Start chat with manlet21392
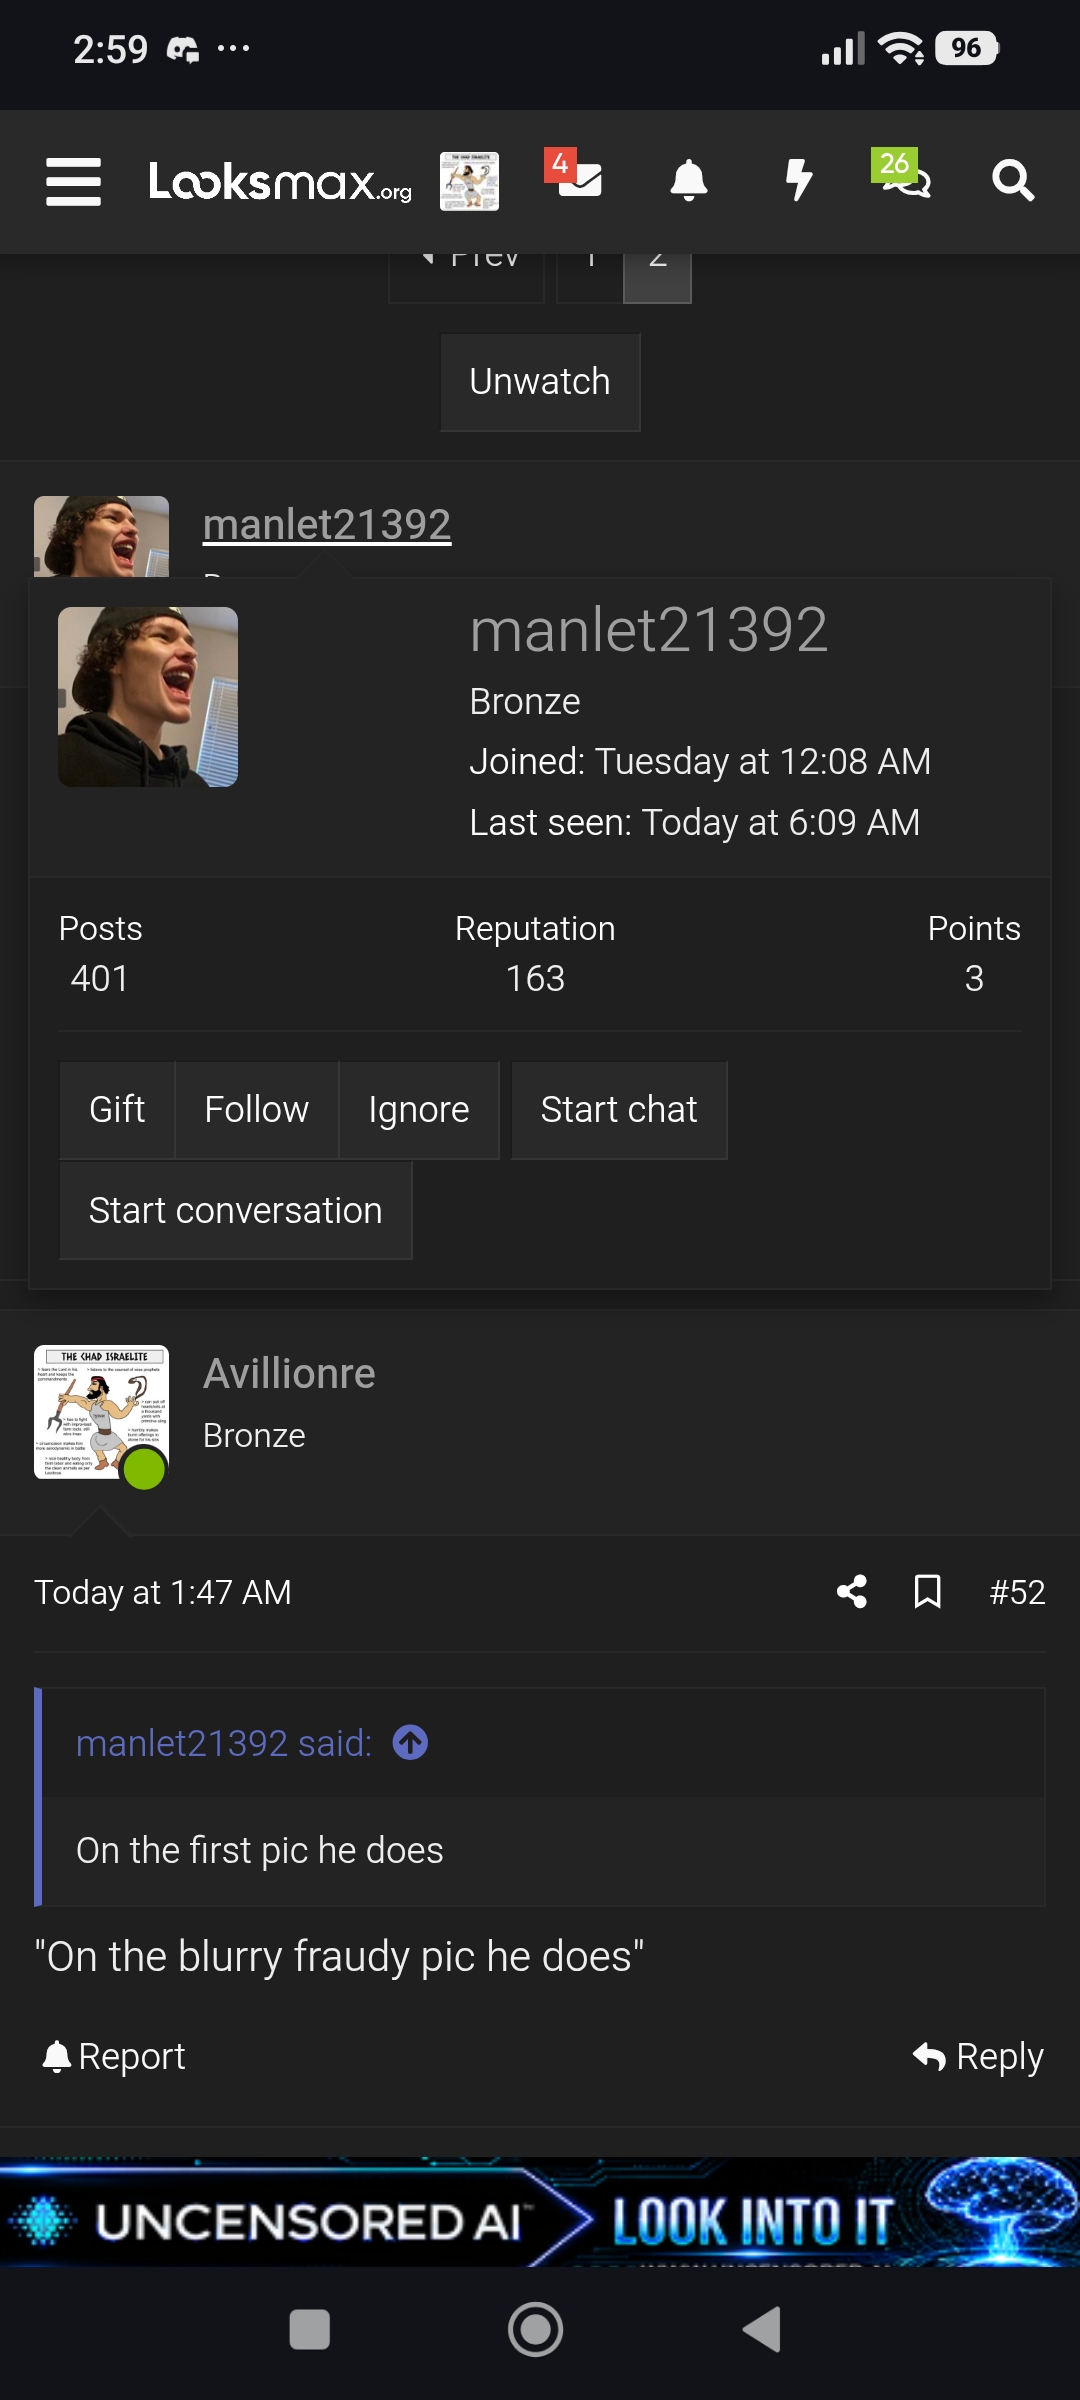1080x2400 pixels. 619,1110
